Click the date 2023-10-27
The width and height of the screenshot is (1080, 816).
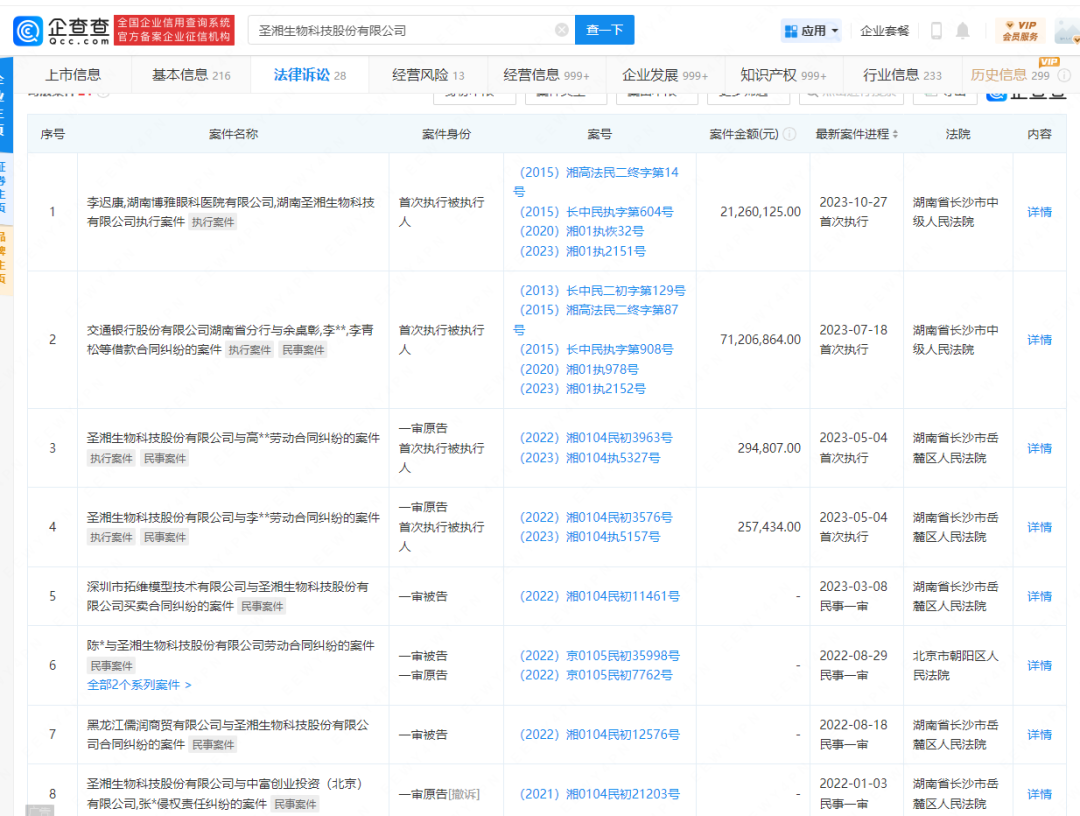[x=853, y=202]
